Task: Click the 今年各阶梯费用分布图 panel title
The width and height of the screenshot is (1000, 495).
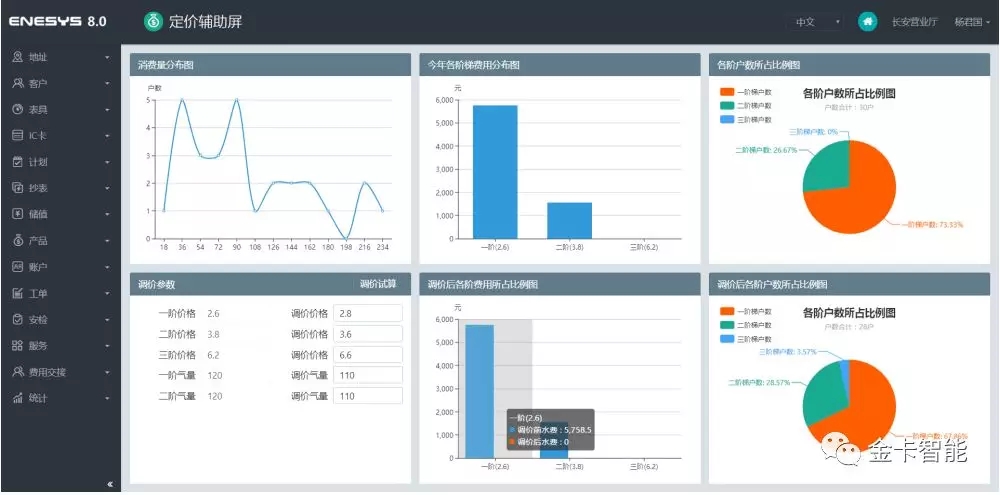Action: [473, 65]
